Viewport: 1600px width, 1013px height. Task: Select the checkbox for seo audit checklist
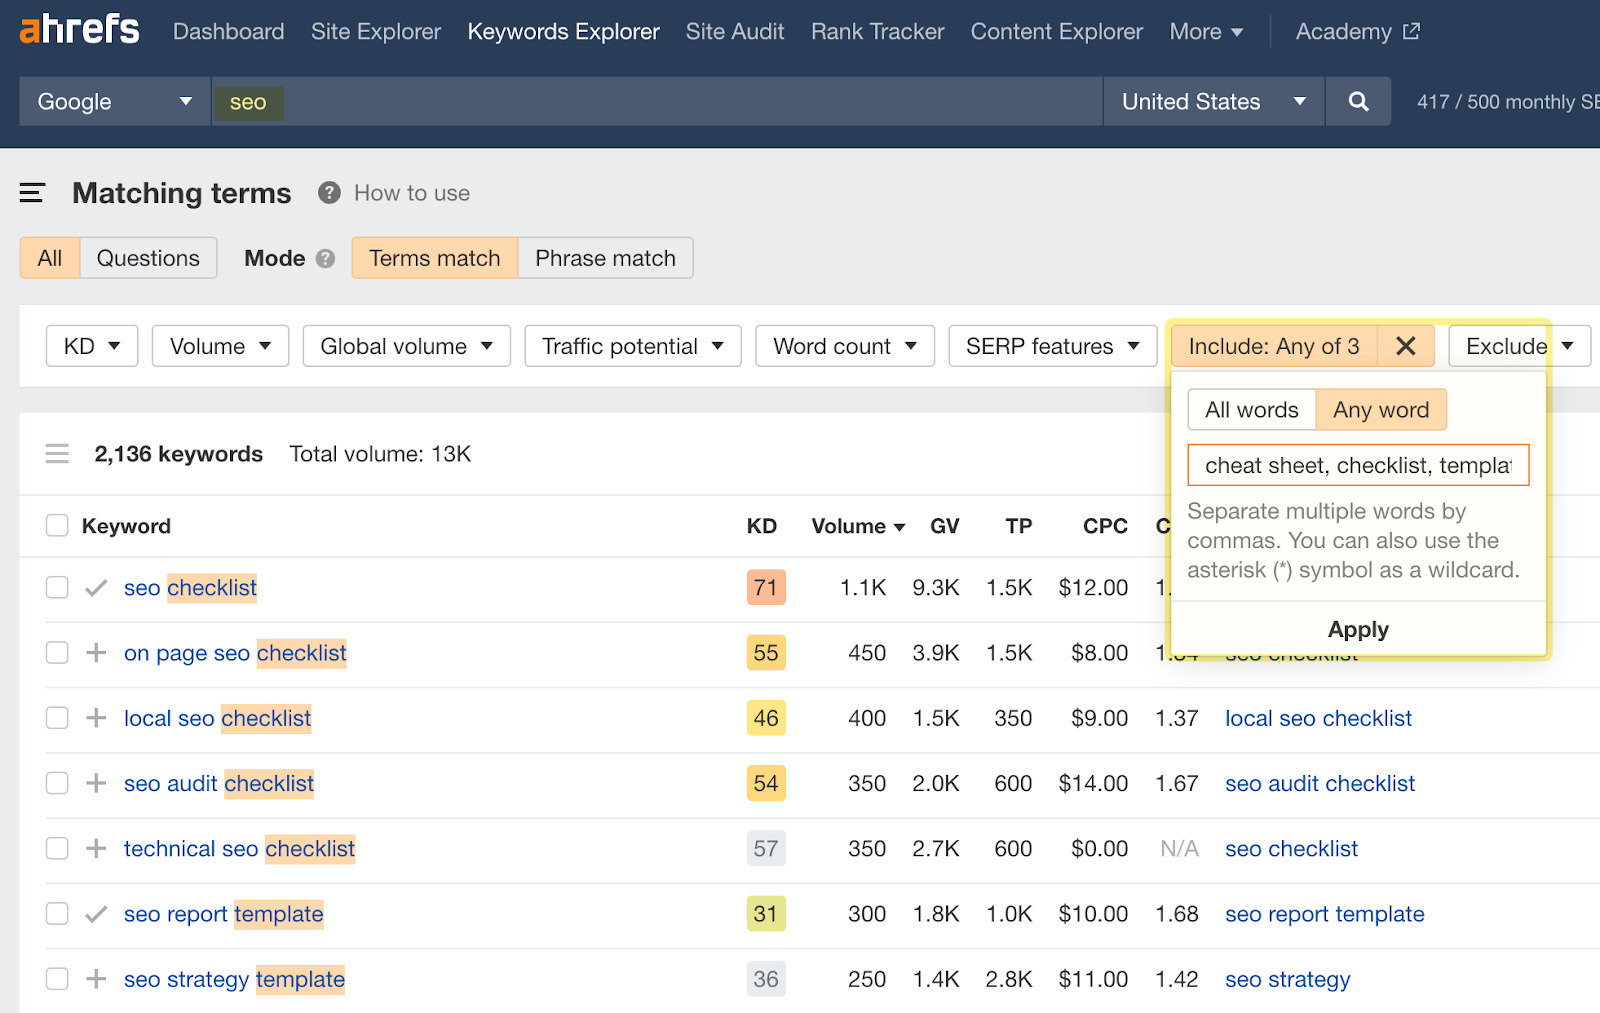57,783
